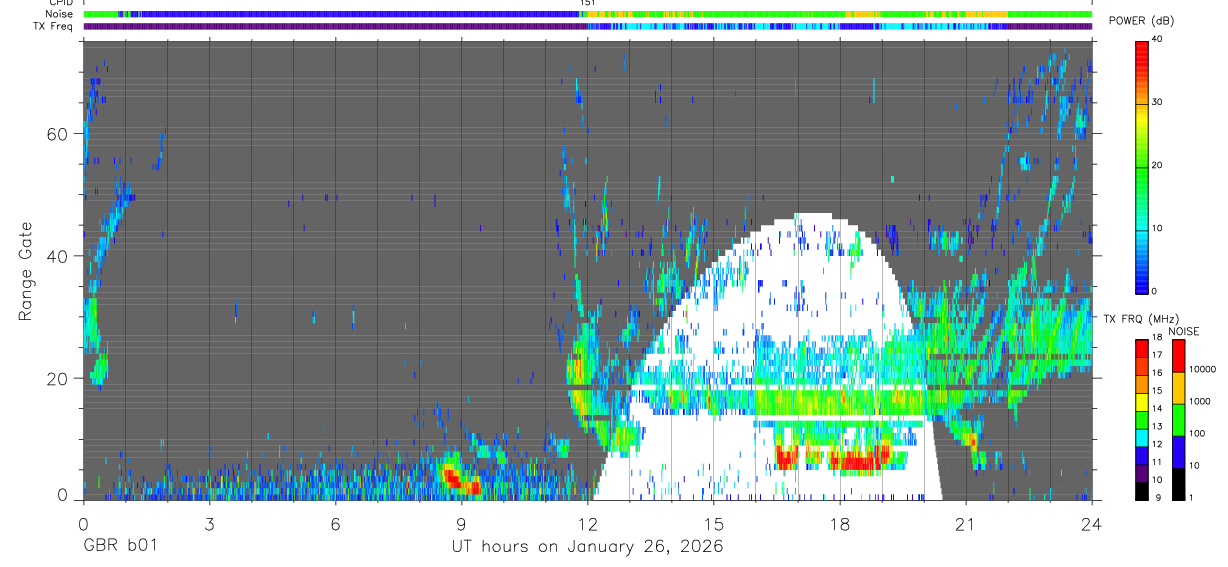Image resolution: width=1228 pixels, height=567 pixels.
Task: Click the 100 label on the noise scale
Action: 1198,433
